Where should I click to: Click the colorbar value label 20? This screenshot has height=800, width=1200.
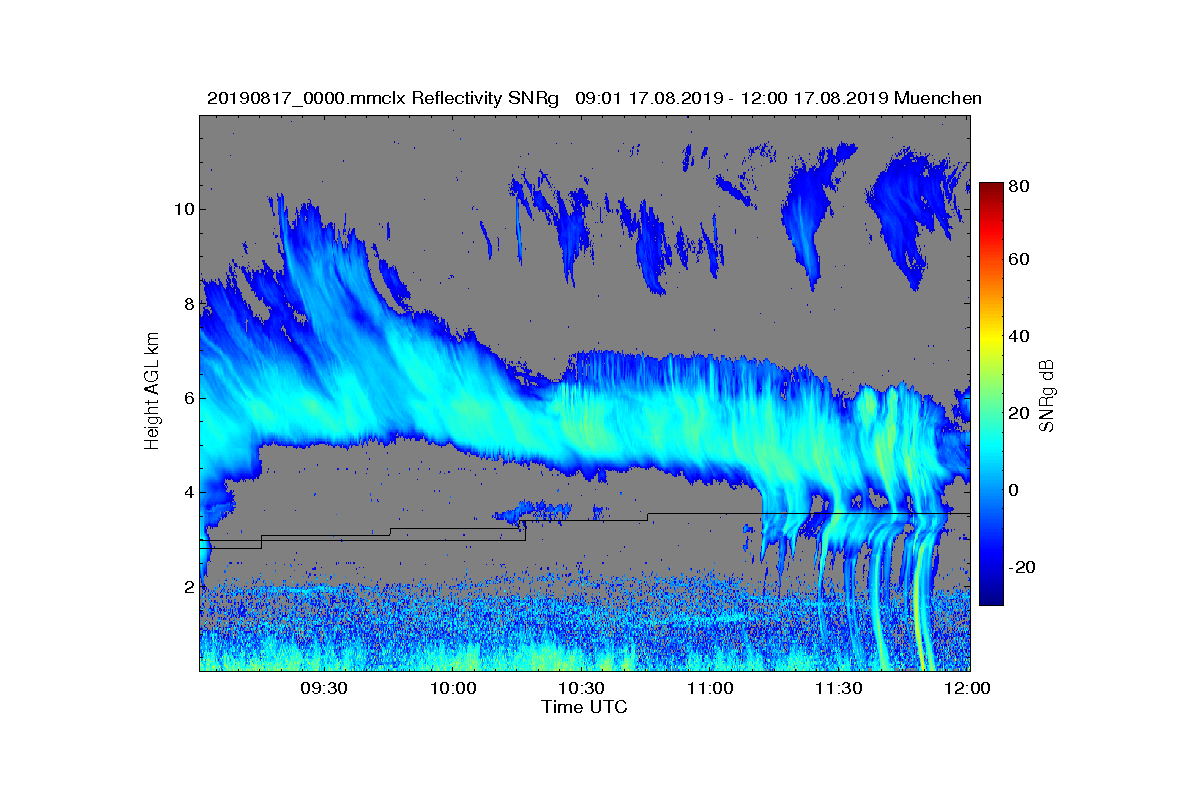pos(1020,413)
